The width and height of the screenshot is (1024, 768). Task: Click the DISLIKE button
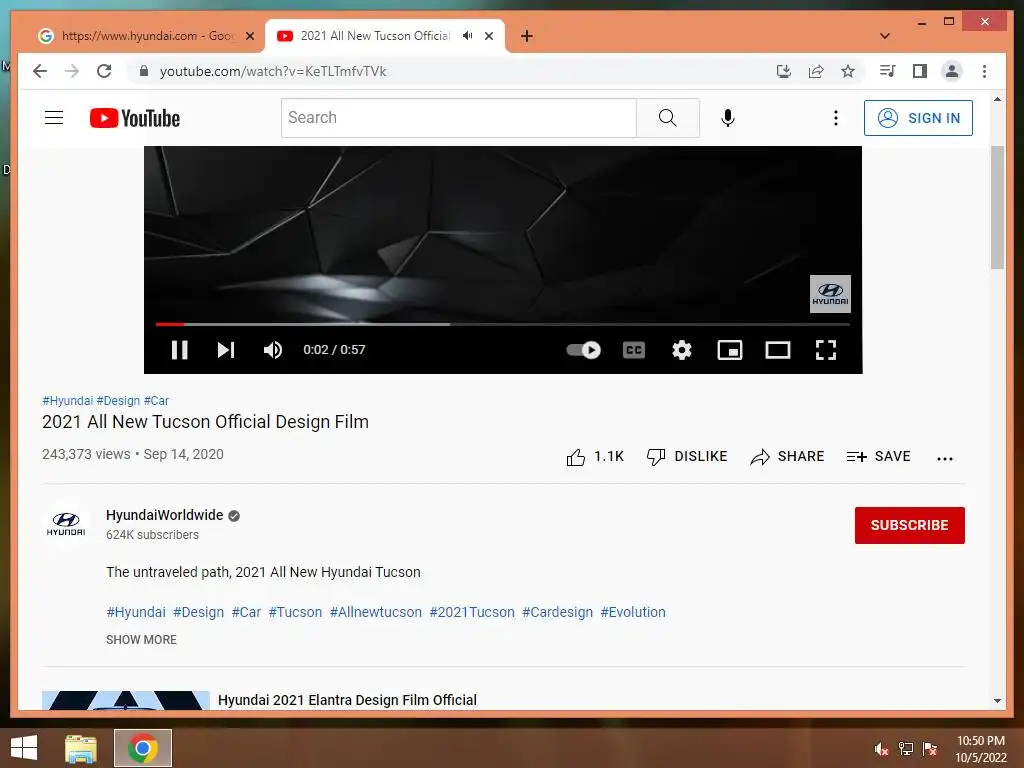[x=686, y=456]
